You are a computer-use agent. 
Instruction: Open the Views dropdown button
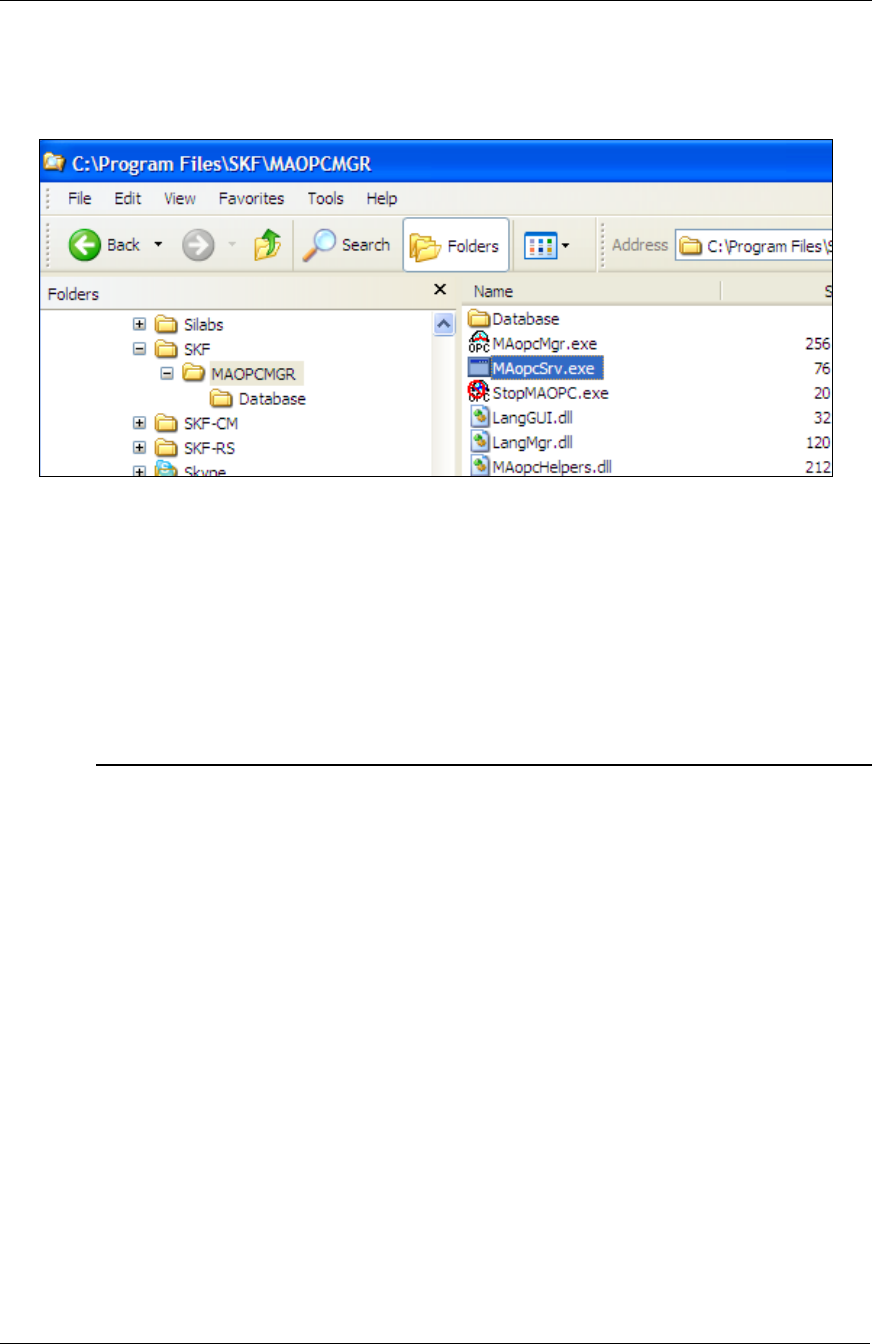click(547, 245)
